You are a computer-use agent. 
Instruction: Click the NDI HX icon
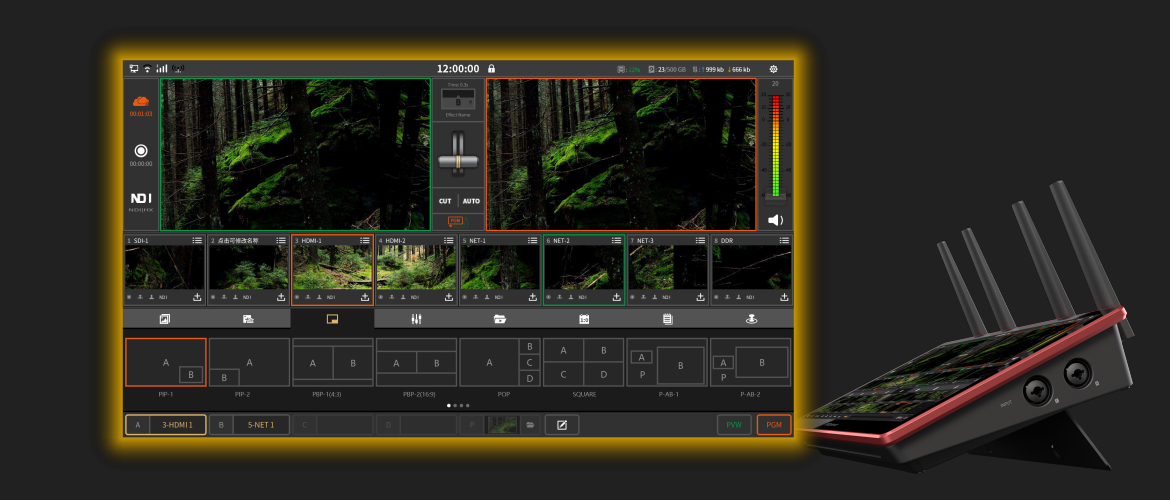(x=141, y=198)
